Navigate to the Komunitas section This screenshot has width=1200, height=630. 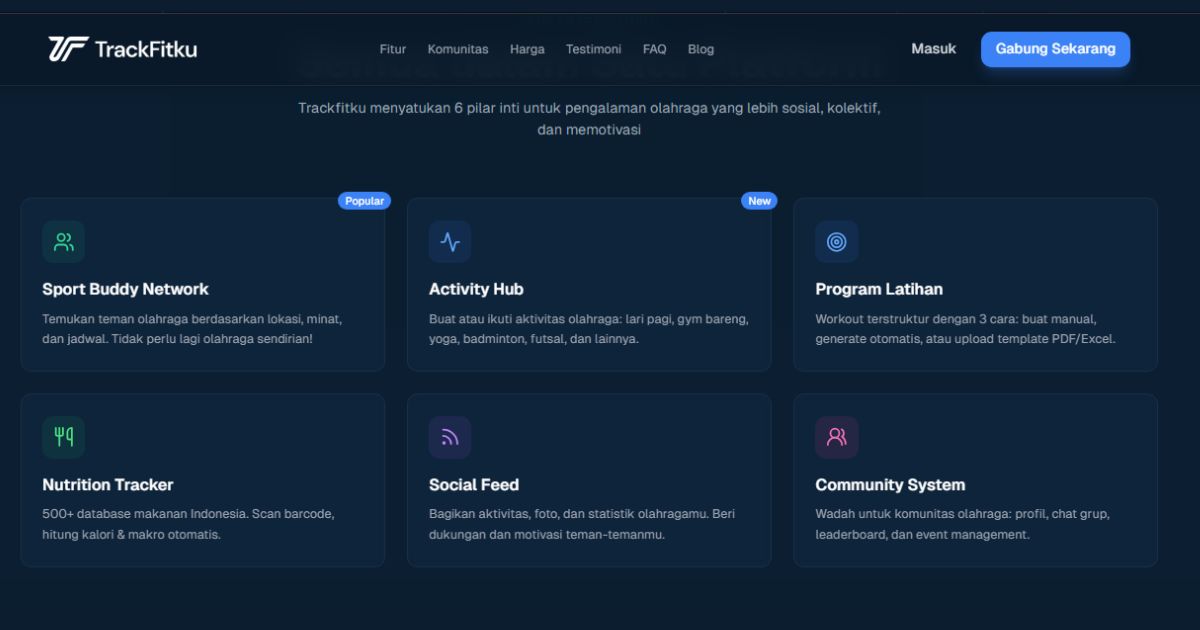pyautogui.click(x=458, y=49)
